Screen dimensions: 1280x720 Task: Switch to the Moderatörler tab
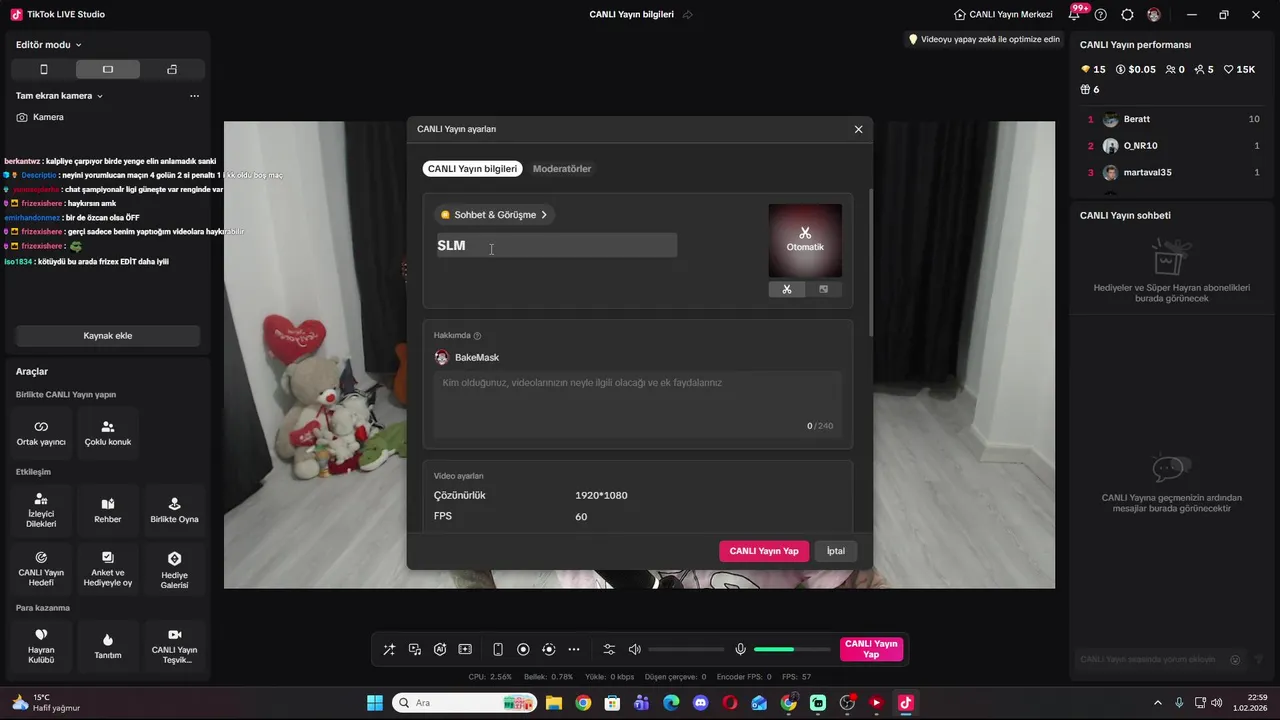click(562, 169)
